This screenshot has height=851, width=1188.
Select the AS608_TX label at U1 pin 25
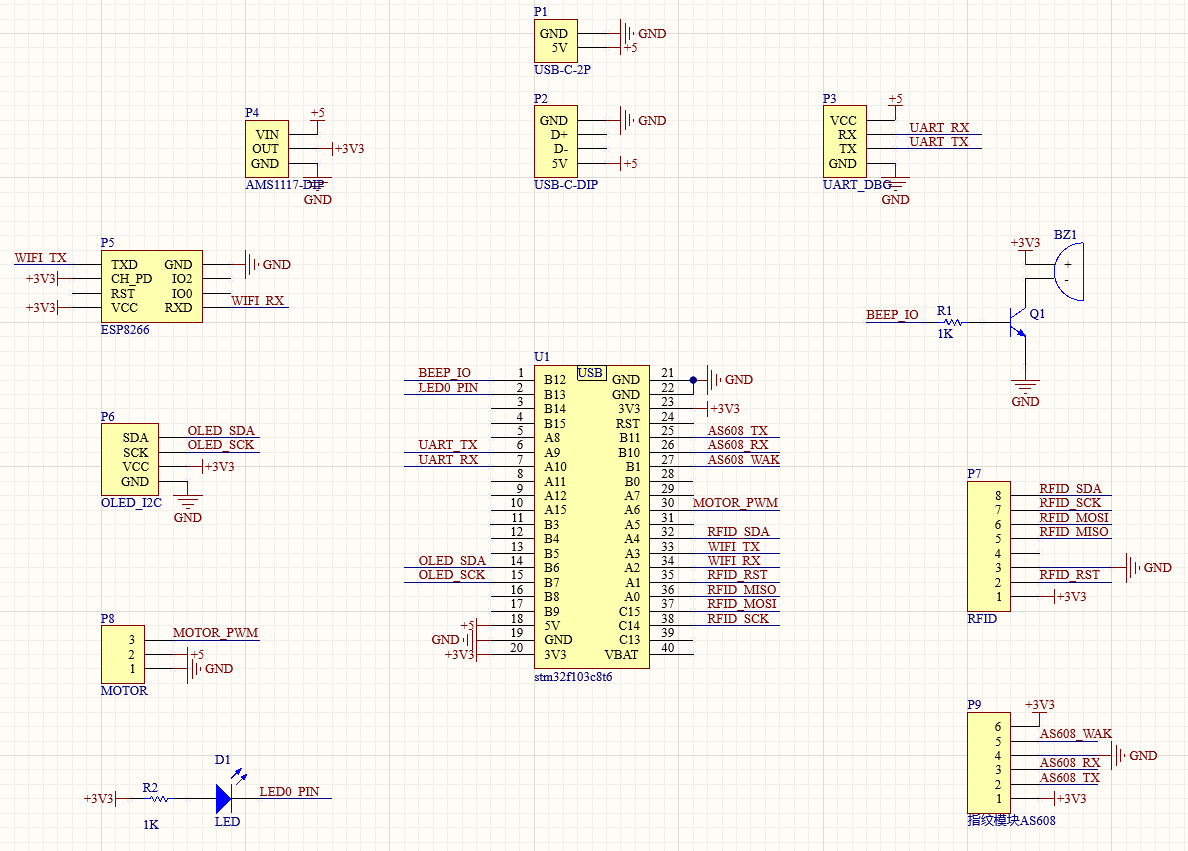point(737,430)
